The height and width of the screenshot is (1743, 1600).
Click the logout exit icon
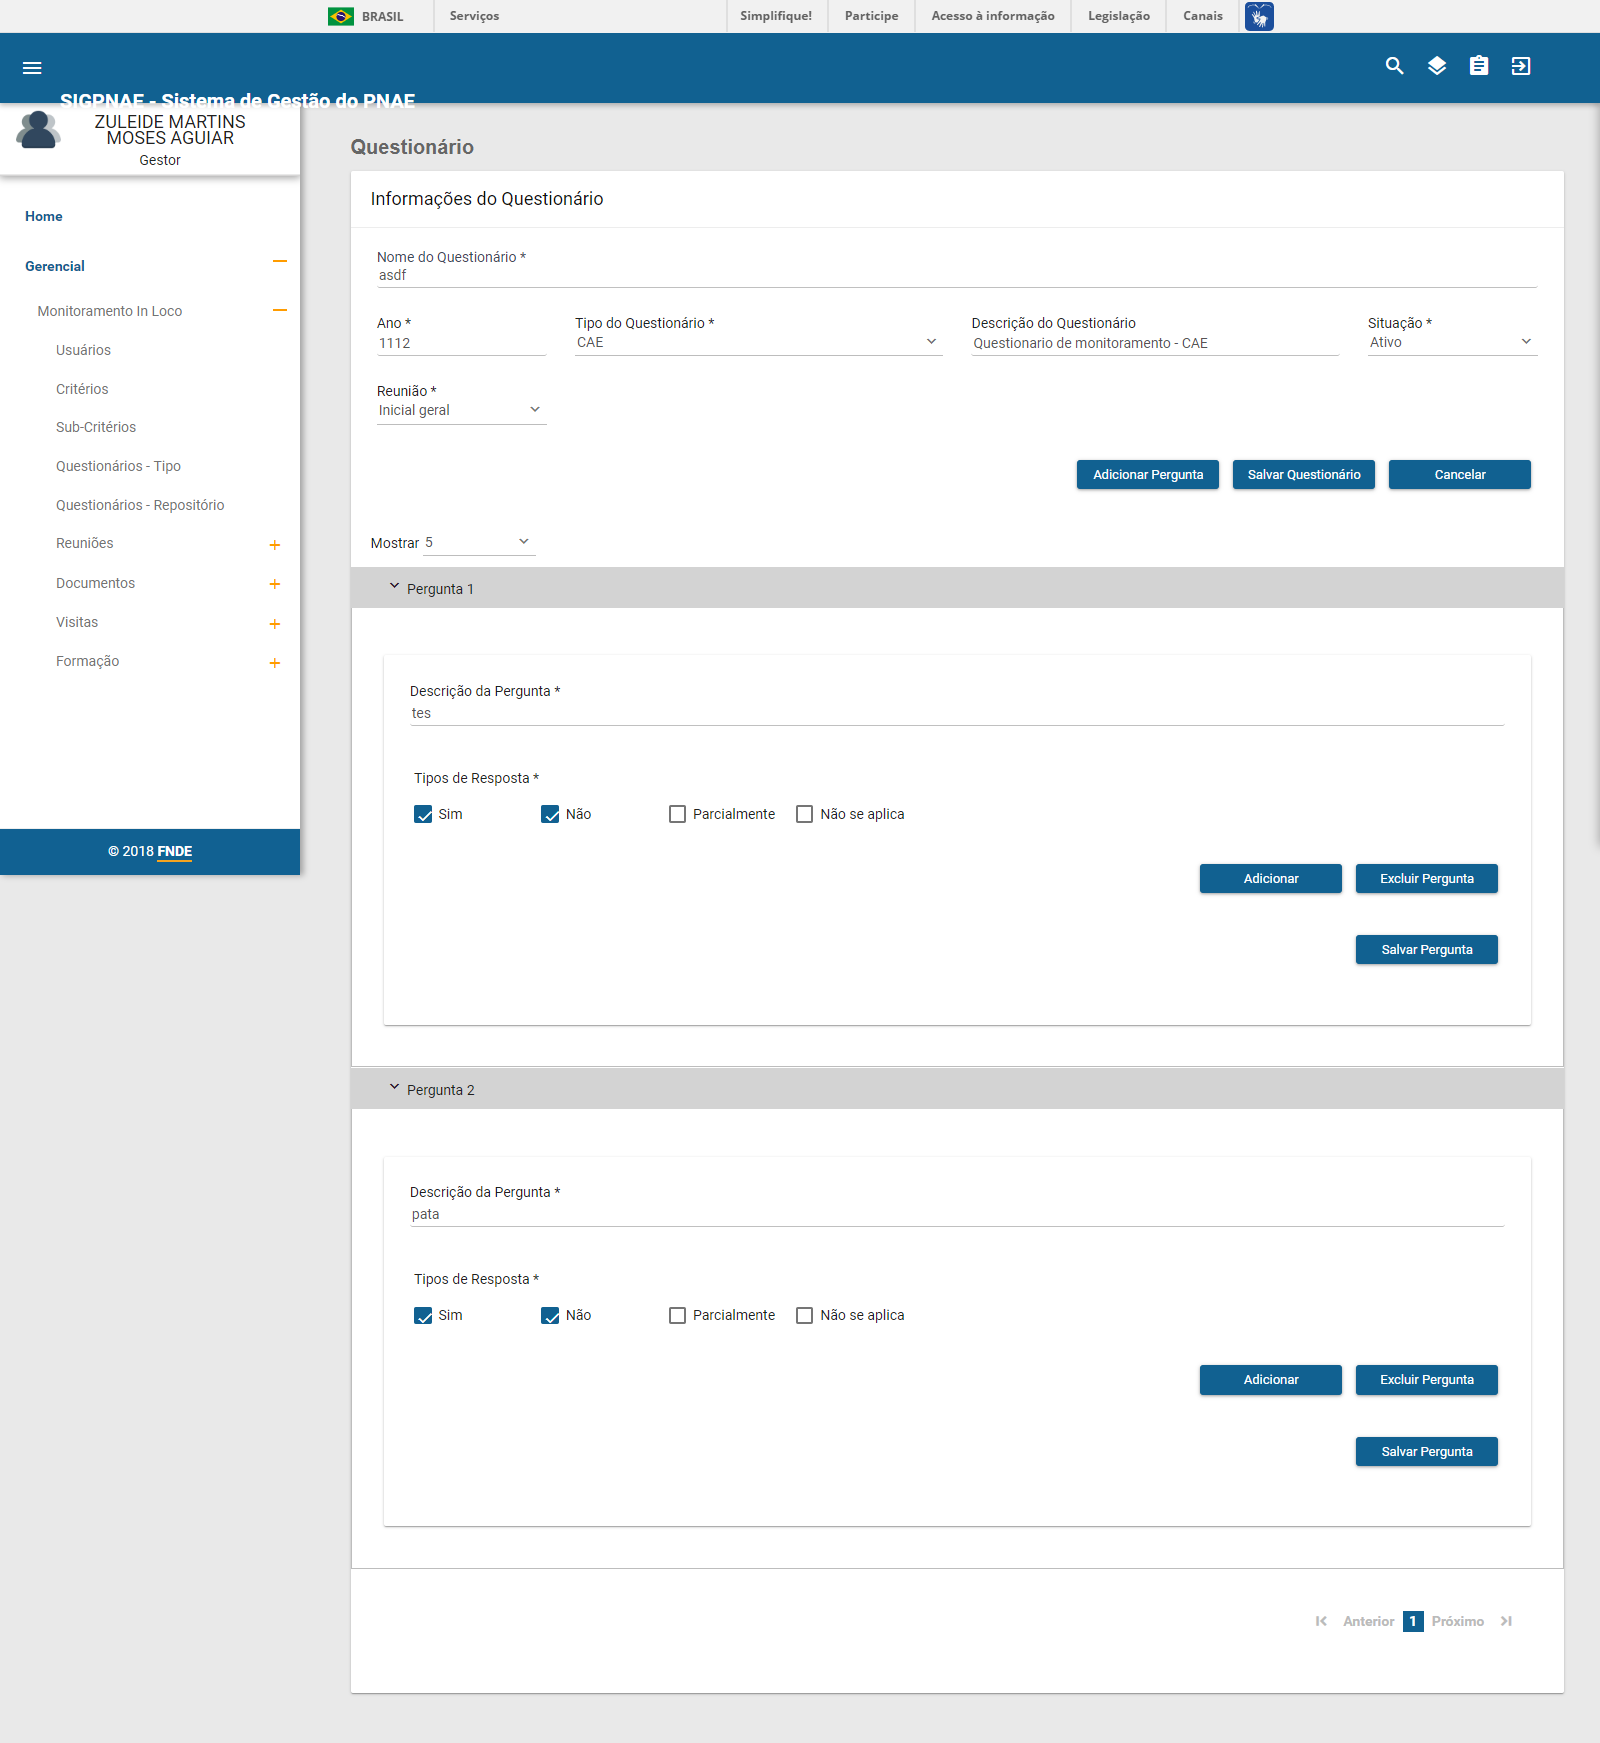coord(1521,66)
